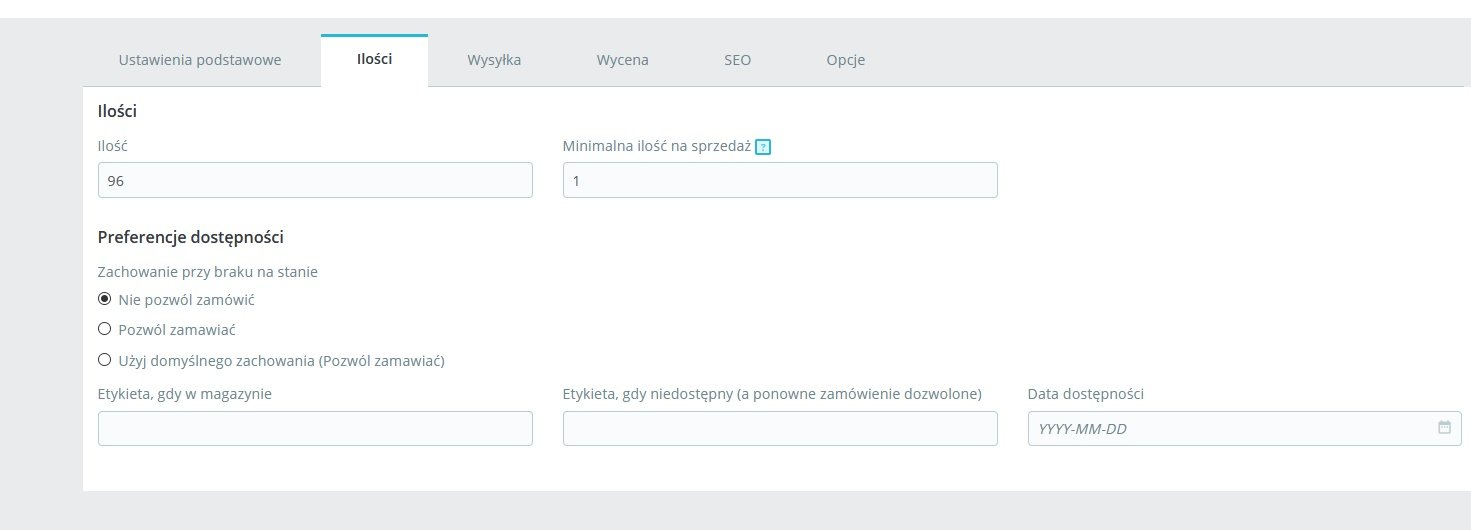Click the YYYY-MM-DD availability date field

pos(1230,428)
